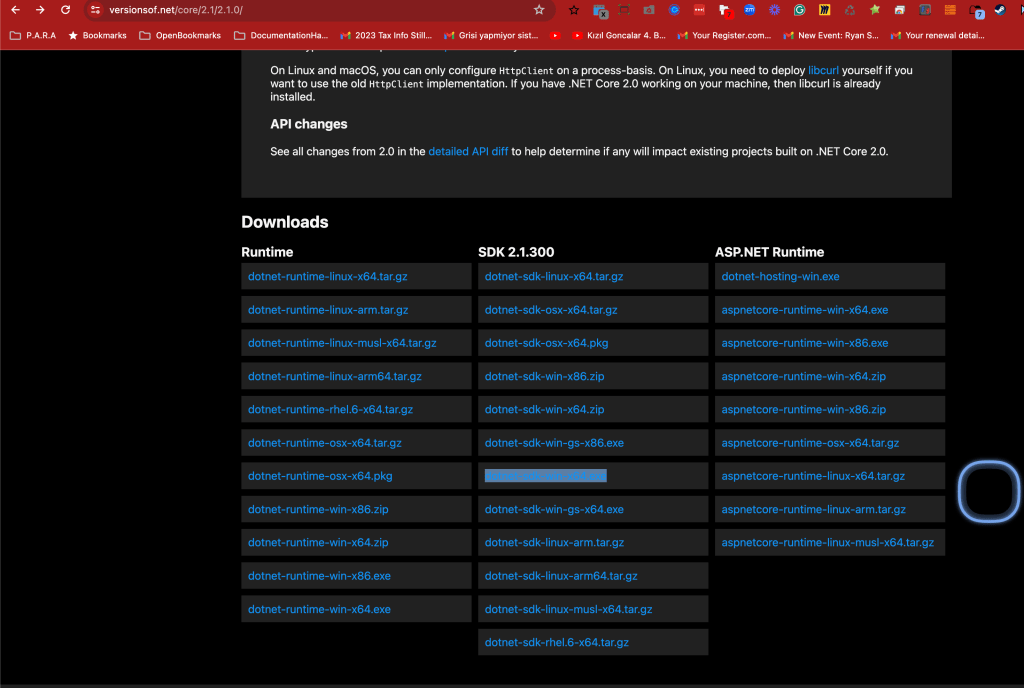
Task: Go back using the browser back arrow
Action: tap(16, 10)
